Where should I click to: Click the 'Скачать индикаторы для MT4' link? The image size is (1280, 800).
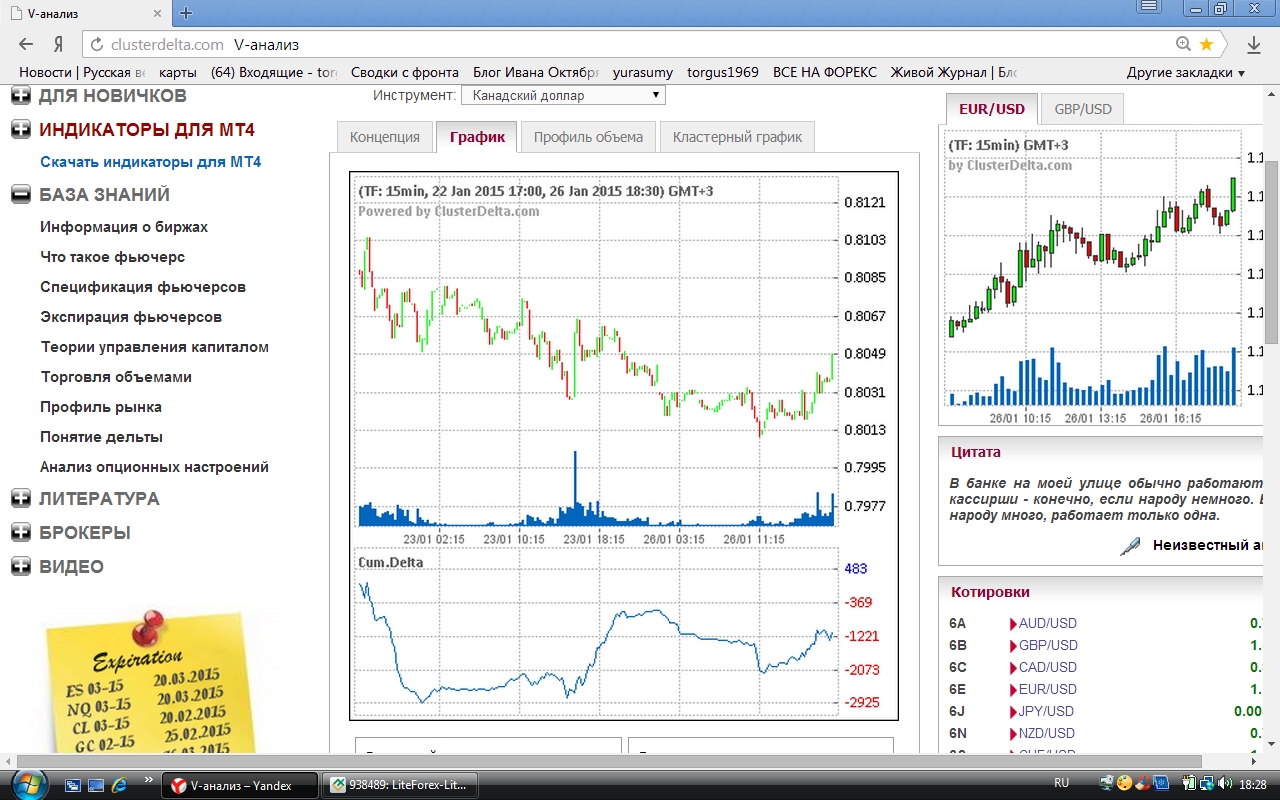(150, 162)
